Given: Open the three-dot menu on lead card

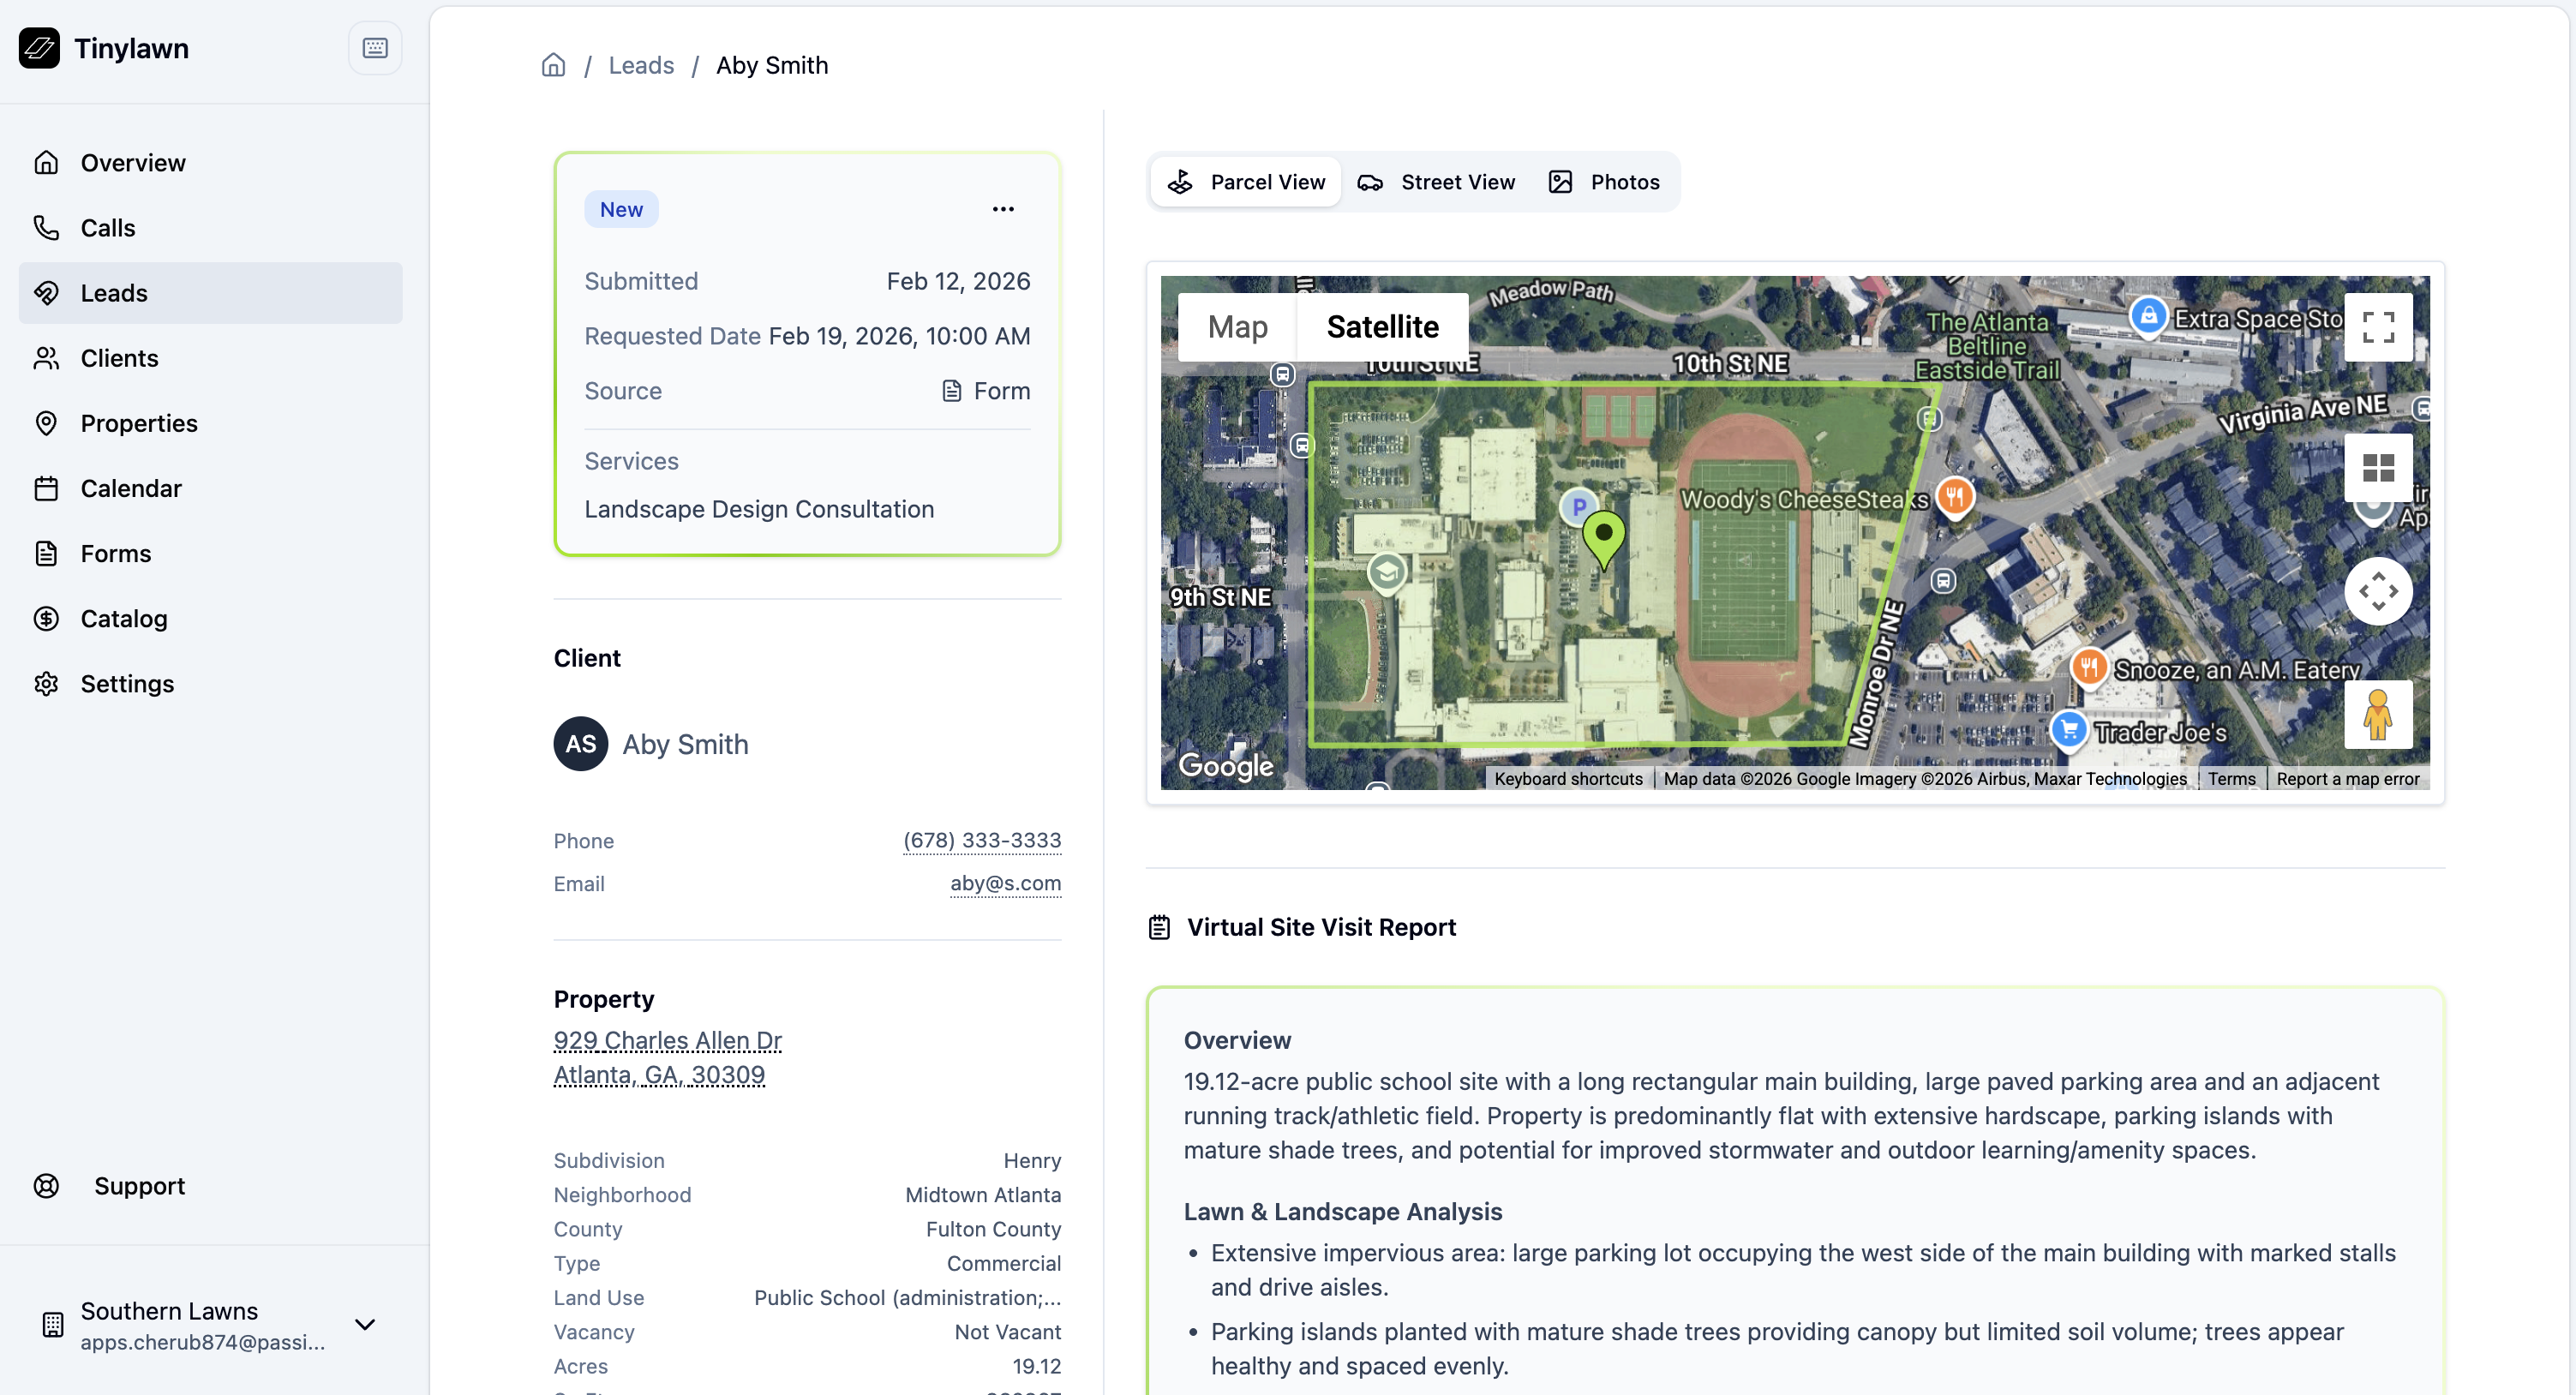Looking at the screenshot, I should (1003, 209).
